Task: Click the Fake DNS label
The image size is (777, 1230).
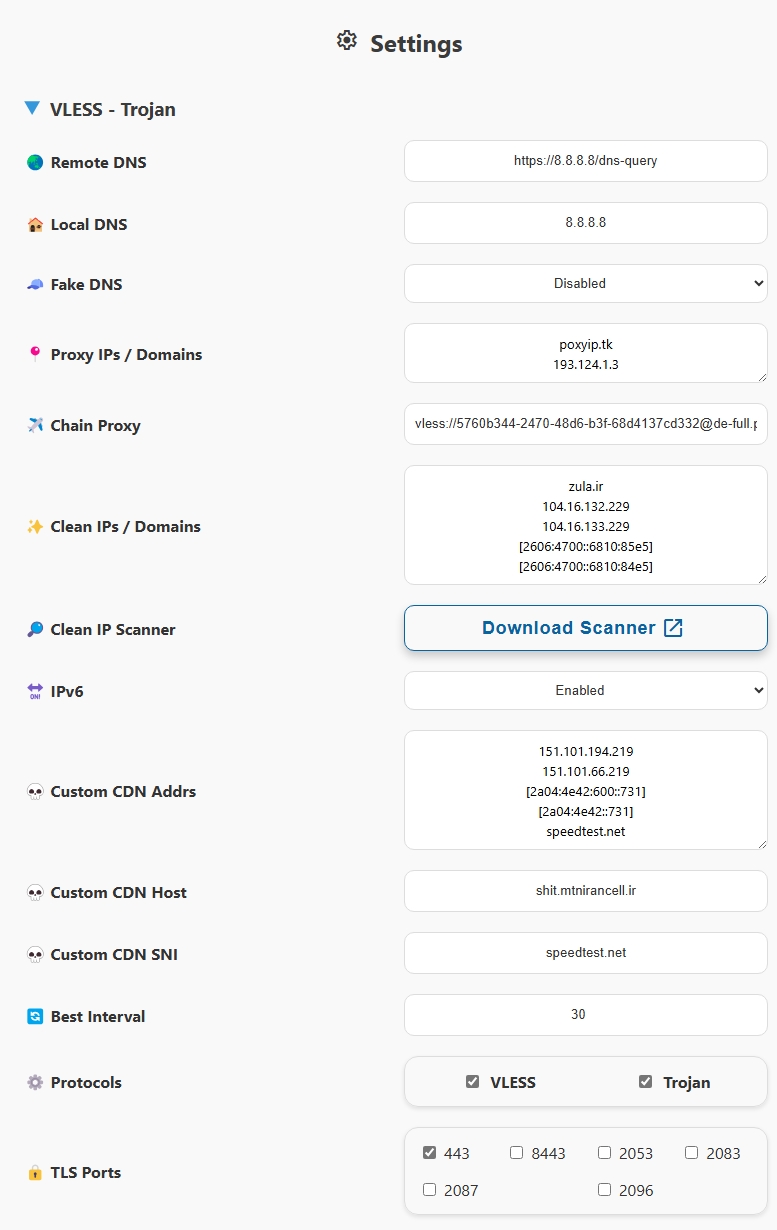Action: [86, 284]
